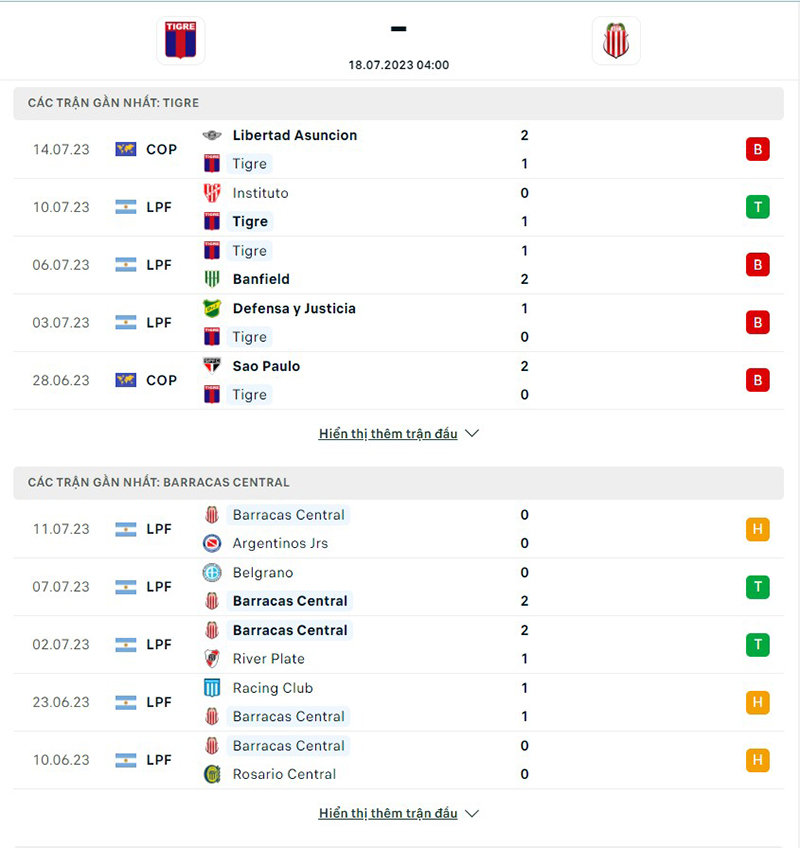Screen dimensions: 800x848
Task: Select the 'Các trận gần nhất: Barracas Central' header
Action: 158,482
